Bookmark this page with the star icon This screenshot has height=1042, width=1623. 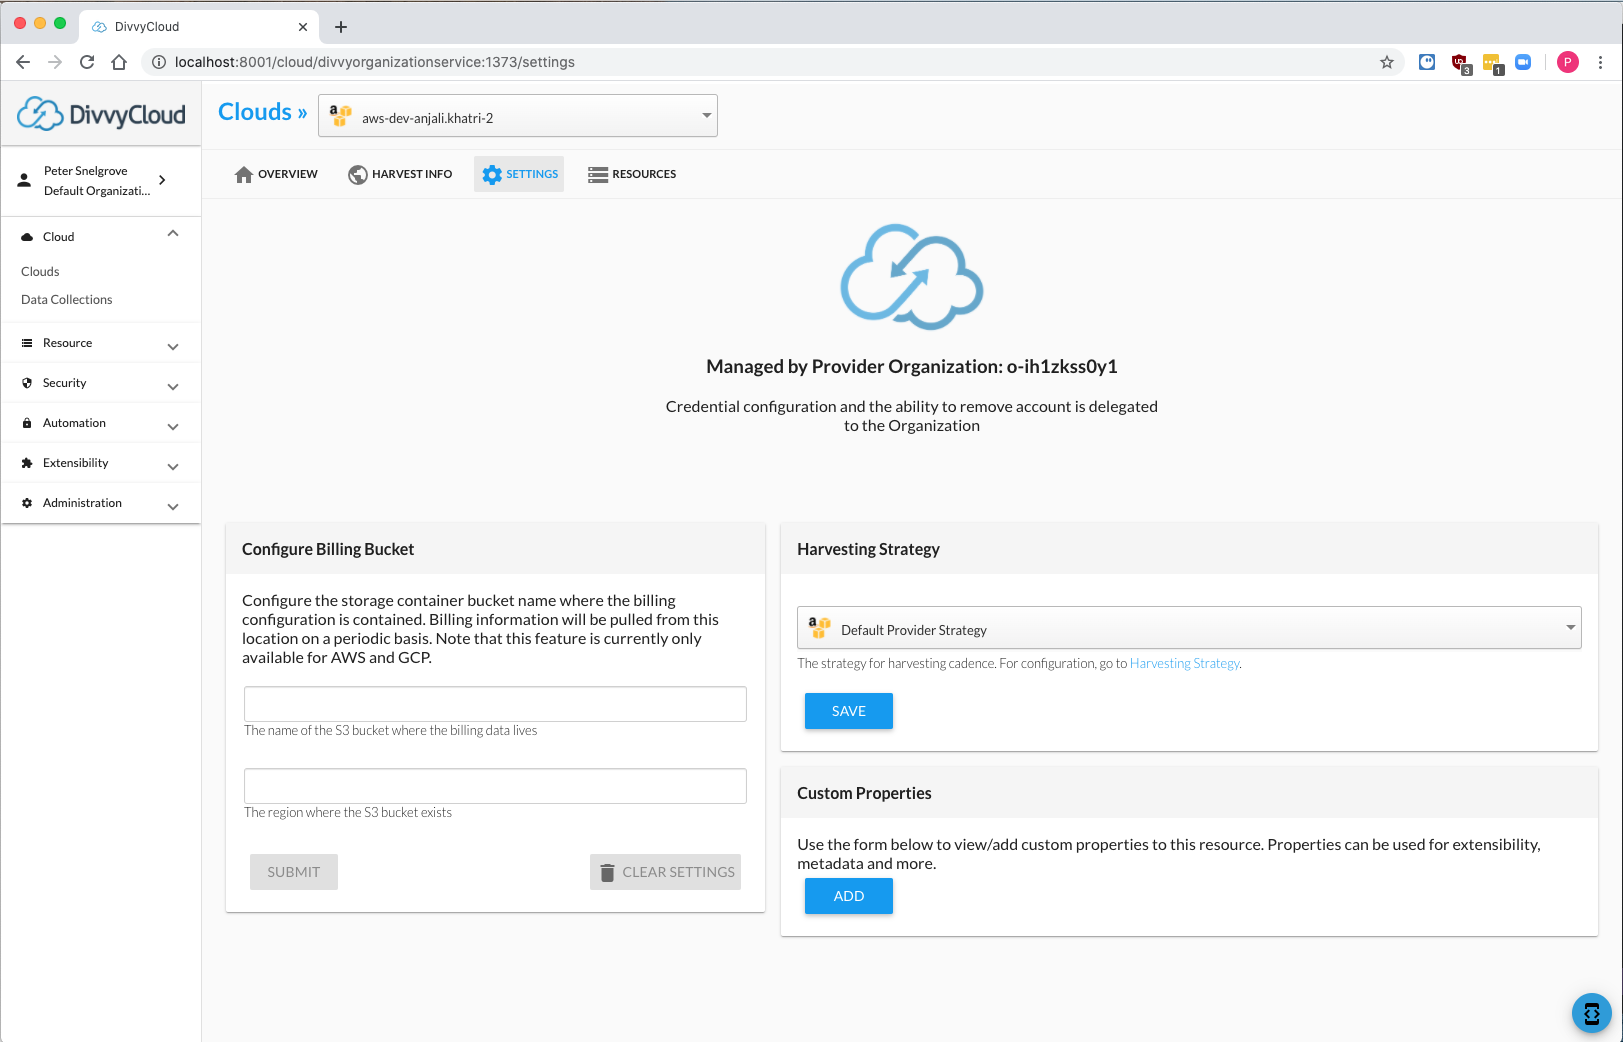tap(1387, 62)
